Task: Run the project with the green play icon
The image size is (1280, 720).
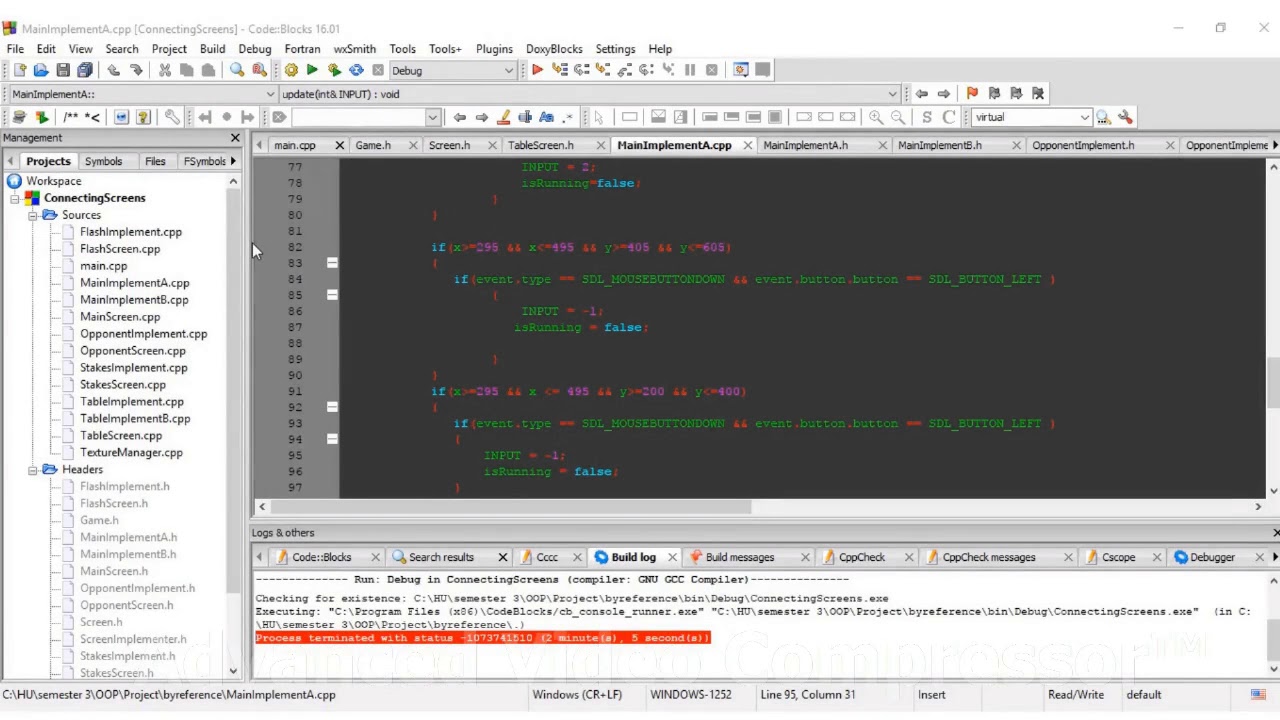Action: click(312, 70)
